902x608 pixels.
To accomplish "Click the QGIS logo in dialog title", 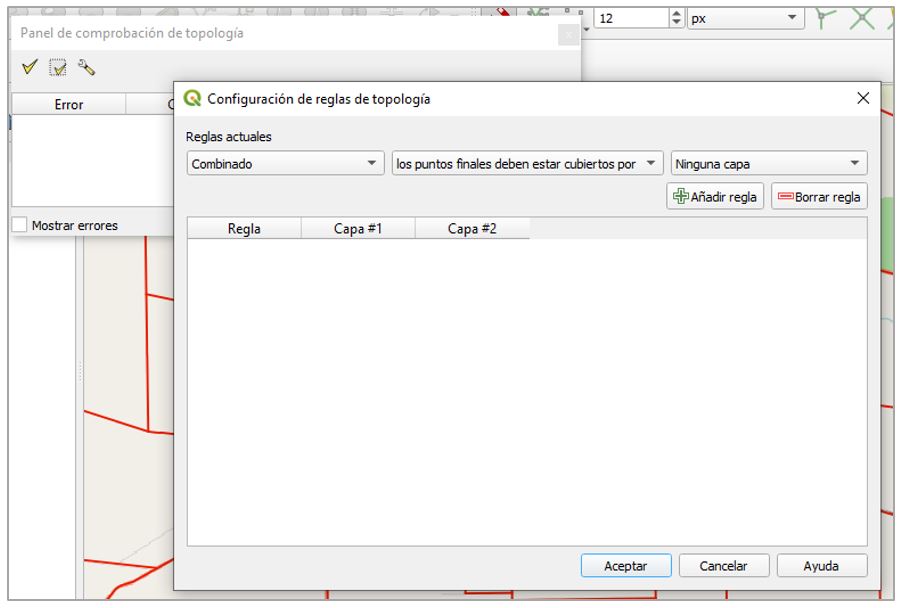I will pos(192,98).
